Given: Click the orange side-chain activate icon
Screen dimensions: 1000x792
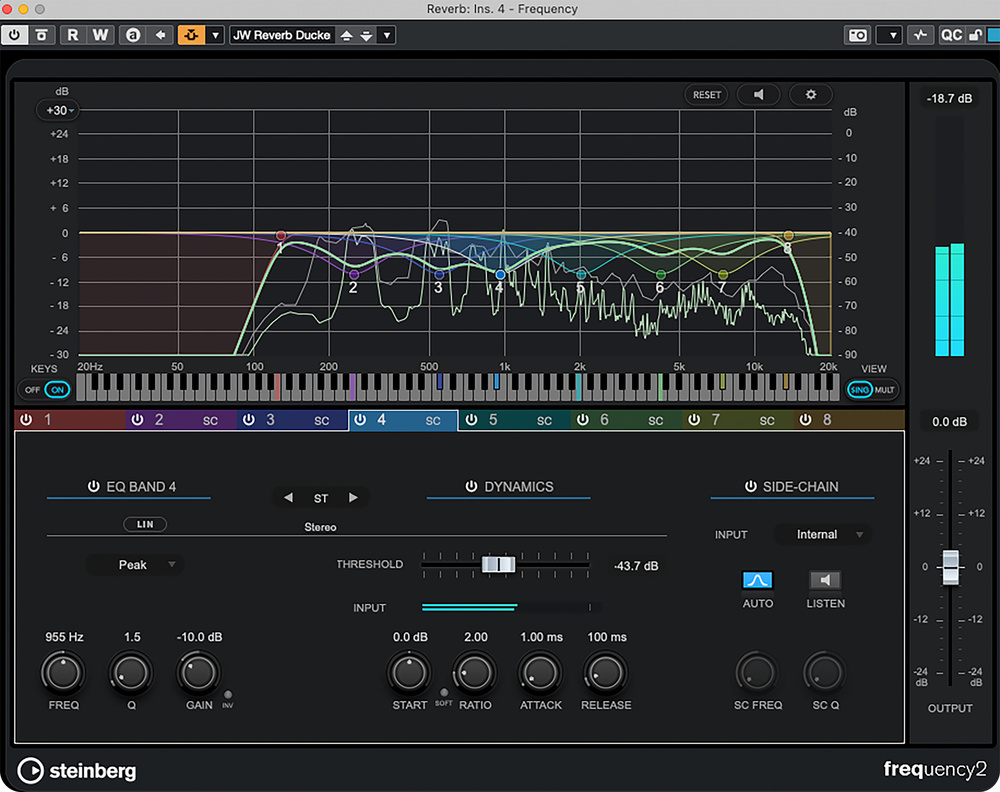Looking at the screenshot, I should point(190,35).
